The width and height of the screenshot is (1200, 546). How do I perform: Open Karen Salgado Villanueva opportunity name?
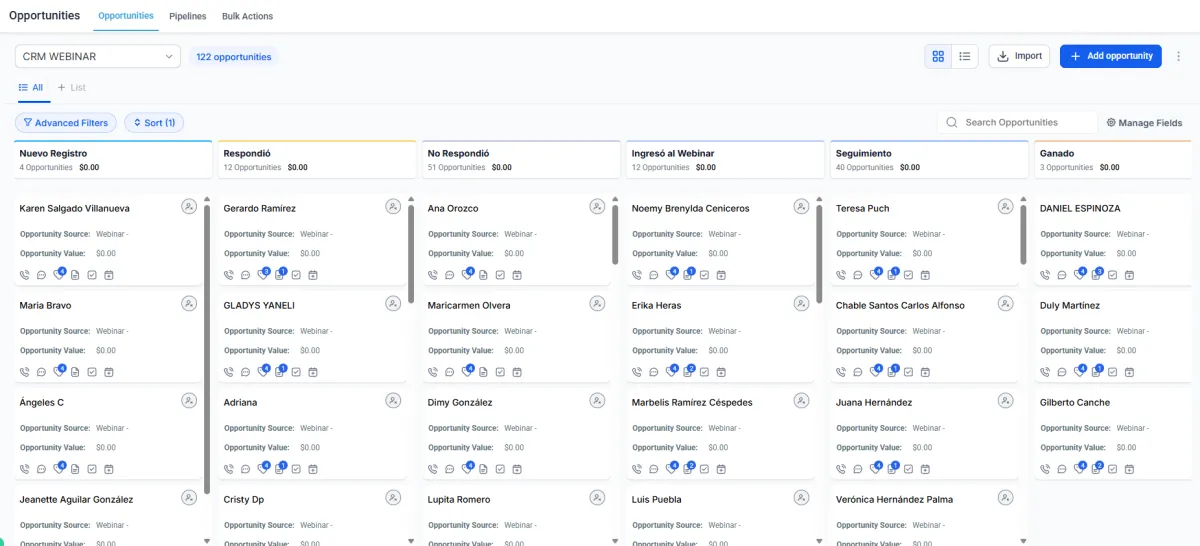[x=75, y=208]
